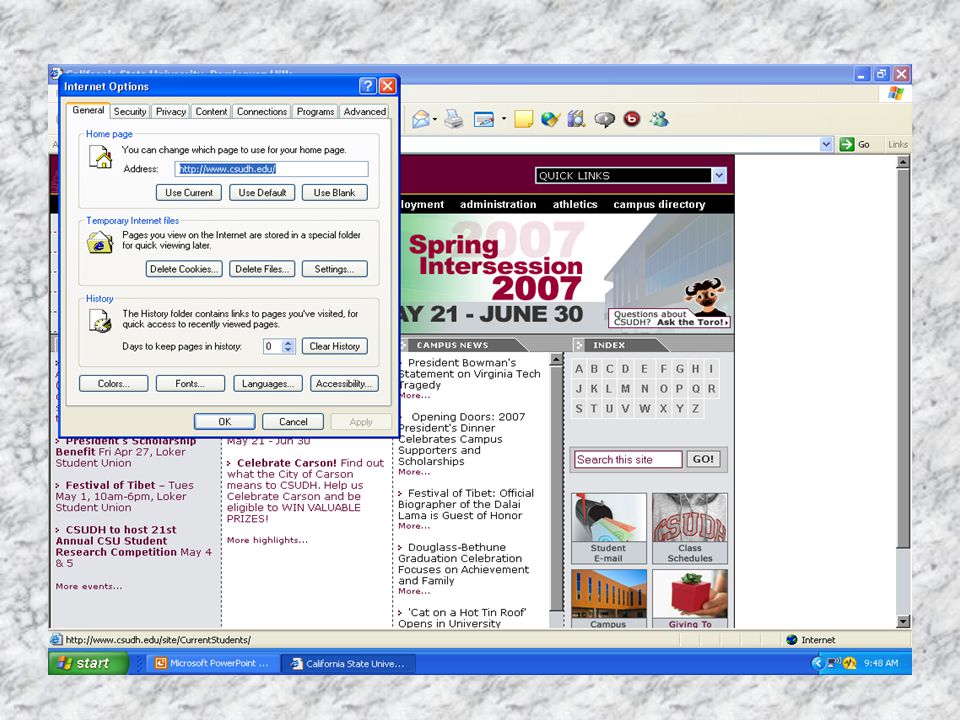Viewport: 960px width, 720px height.
Task: Click the yellow security alert tray icon
Action: click(x=850, y=663)
